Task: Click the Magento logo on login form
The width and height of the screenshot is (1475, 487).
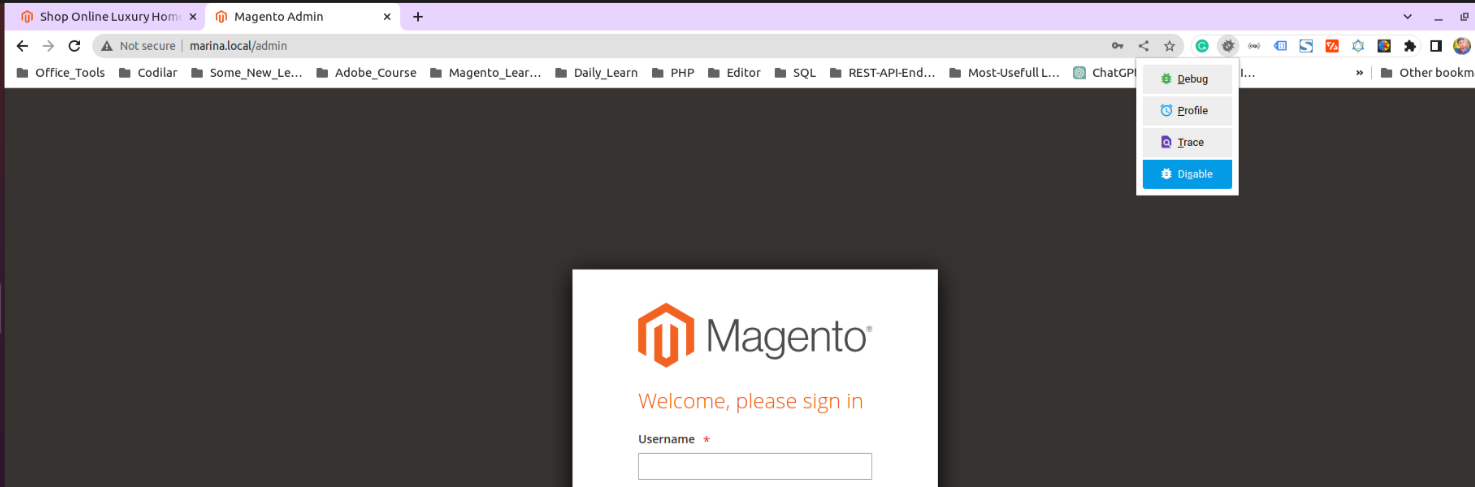Action: (x=755, y=335)
